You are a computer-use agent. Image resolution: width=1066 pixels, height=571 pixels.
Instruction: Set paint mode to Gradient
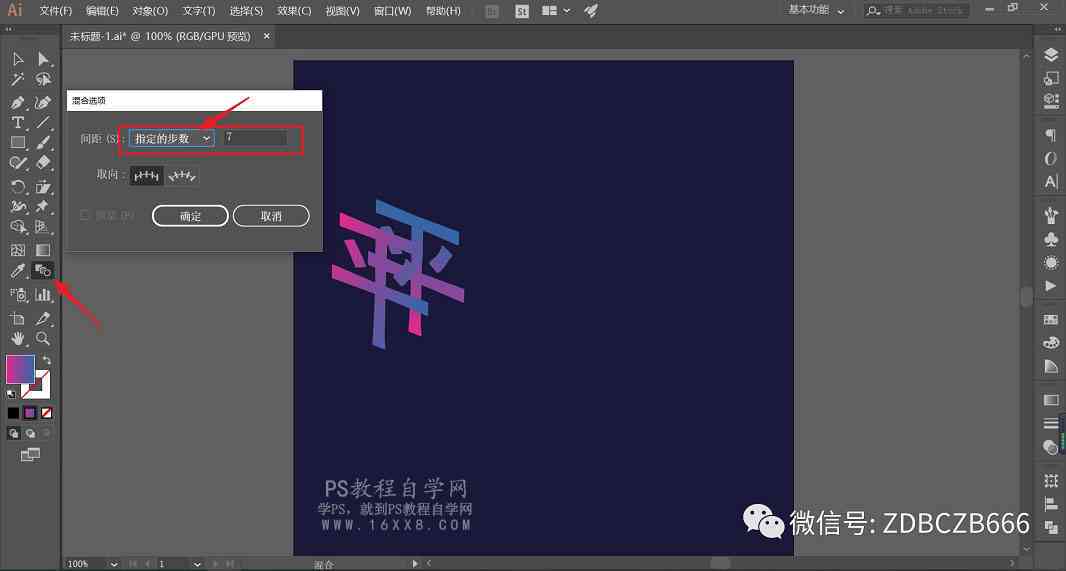tap(30, 413)
